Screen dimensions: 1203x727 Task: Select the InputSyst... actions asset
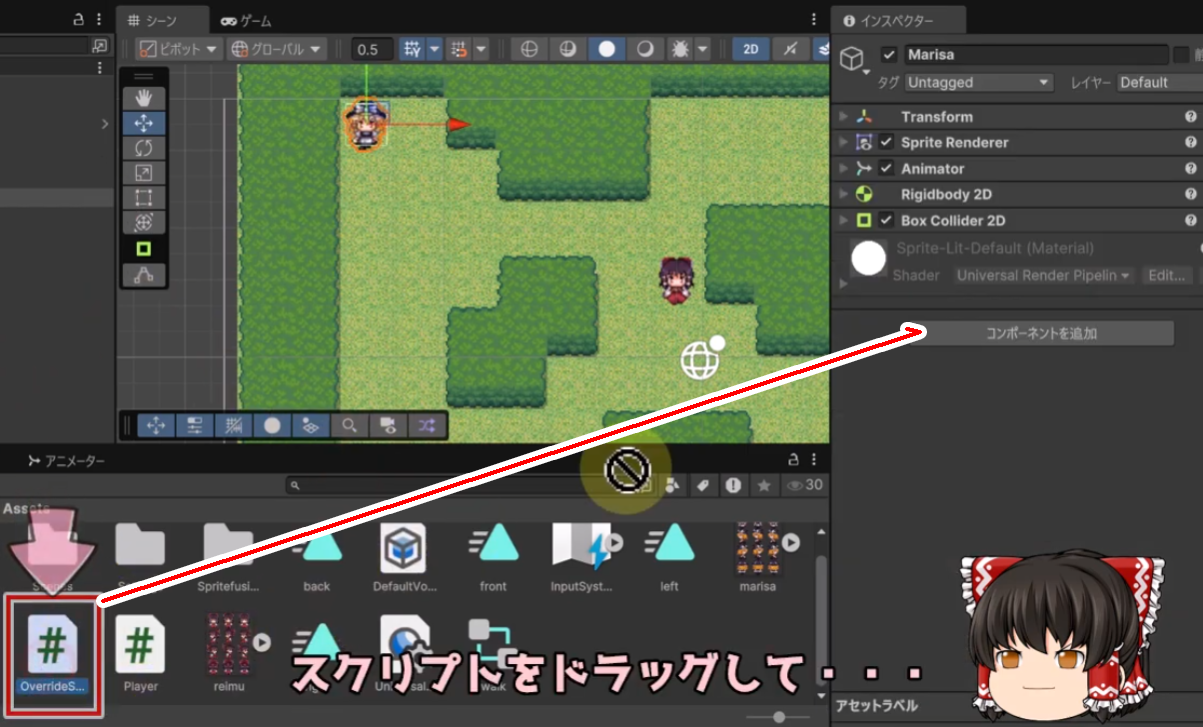point(581,557)
